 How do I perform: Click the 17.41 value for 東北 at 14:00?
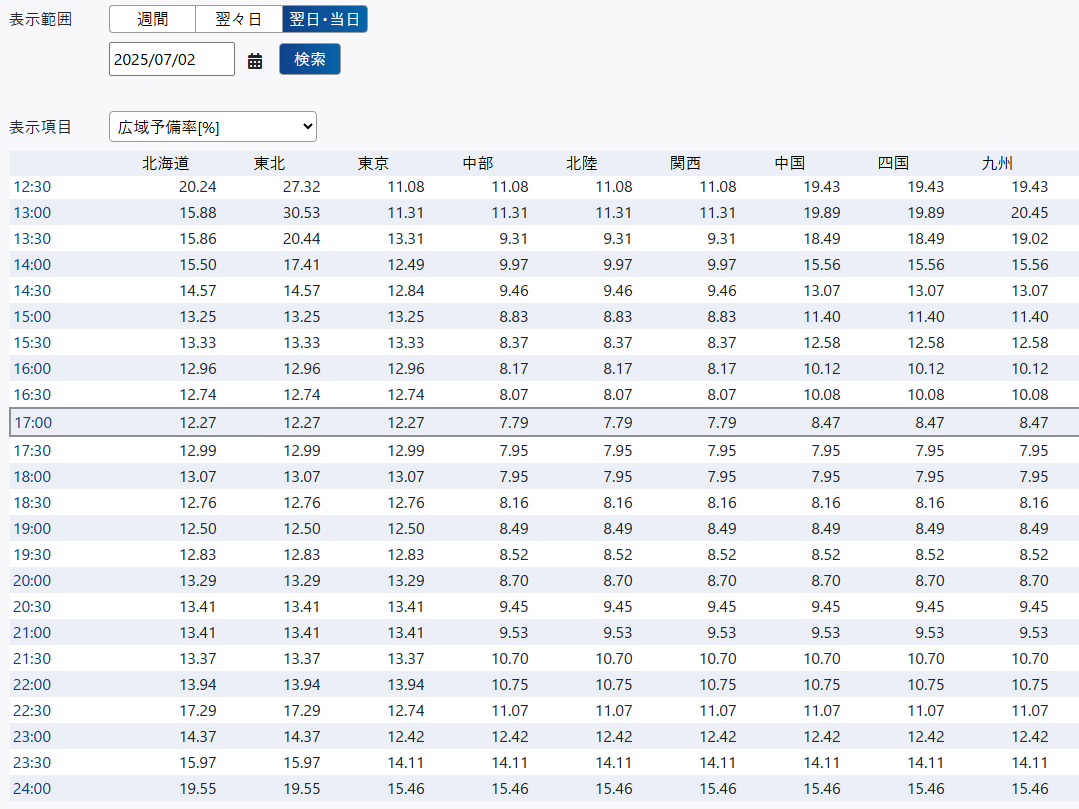(301, 265)
